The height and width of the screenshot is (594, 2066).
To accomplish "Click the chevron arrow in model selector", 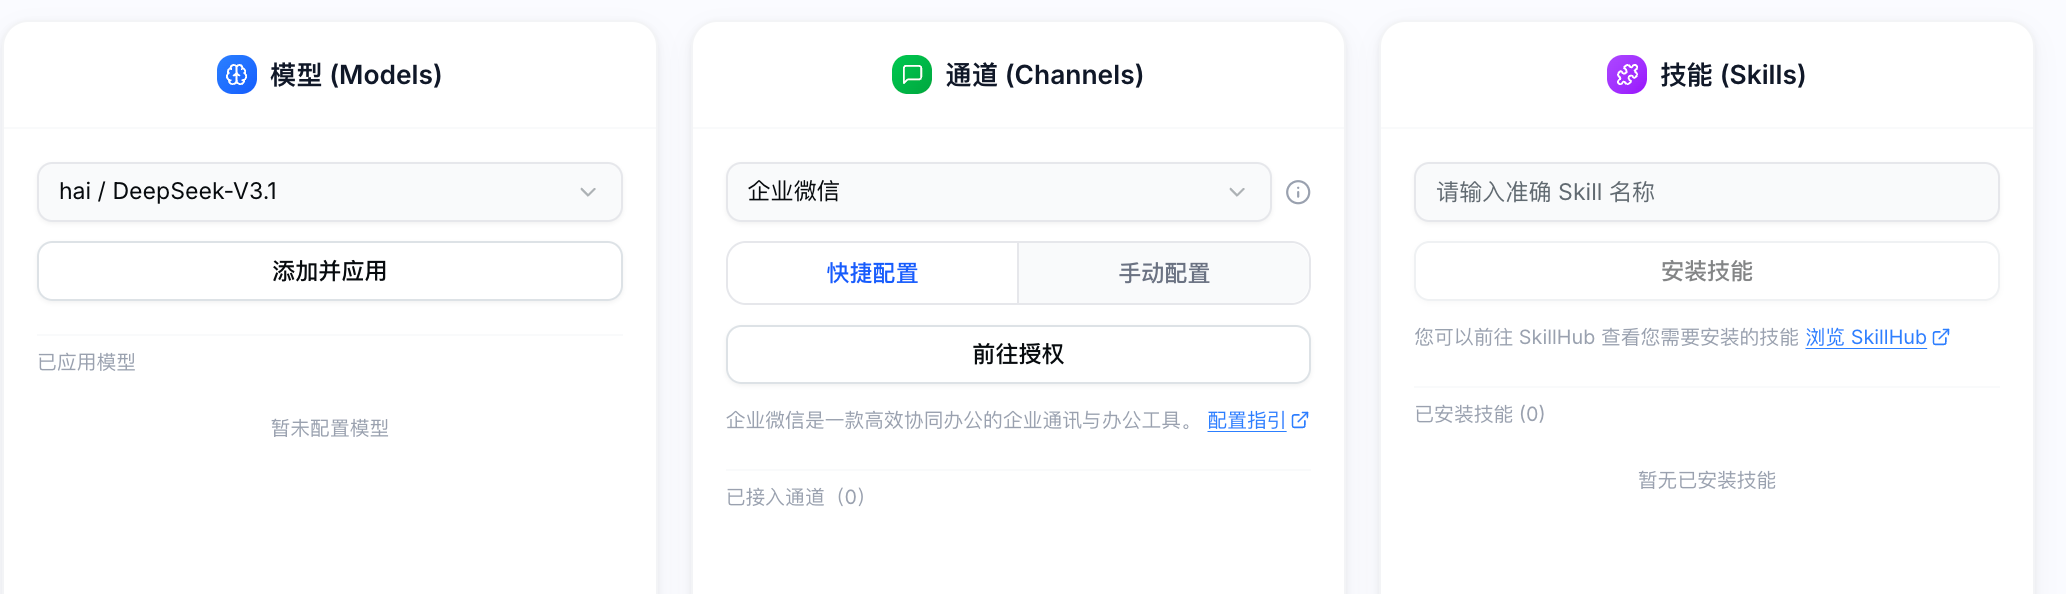I will tap(588, 192).
